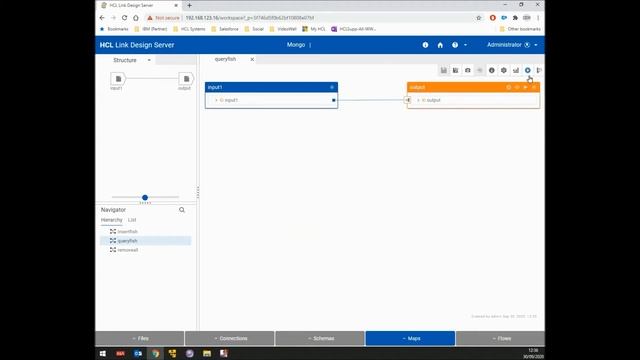Click the rule connector icon left of output
The width and height of the screenshot is (640, 360).
pos(407,100)
